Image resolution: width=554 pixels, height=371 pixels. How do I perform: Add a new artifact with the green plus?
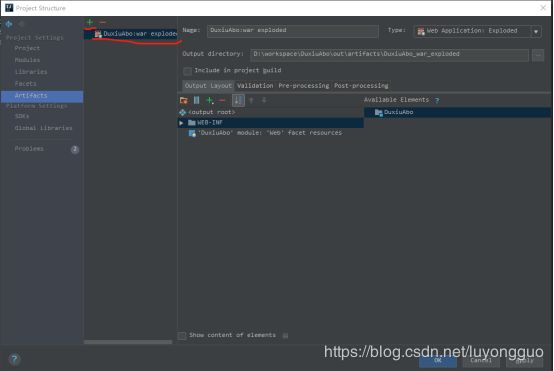click(x=90, y=22)
